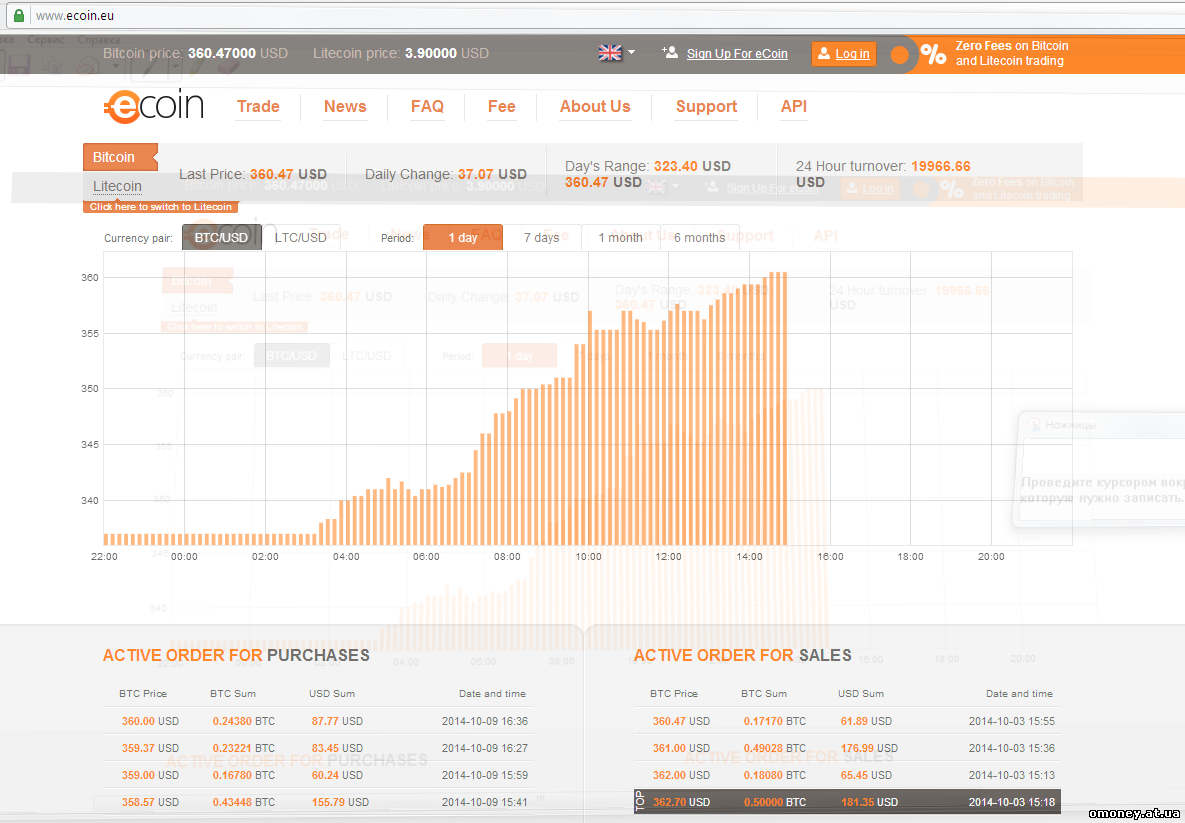Select the highlighted TOP 362.70 USD sales row
The image size is (1185, 823).
pyautogui.click(x=847, y=802)
